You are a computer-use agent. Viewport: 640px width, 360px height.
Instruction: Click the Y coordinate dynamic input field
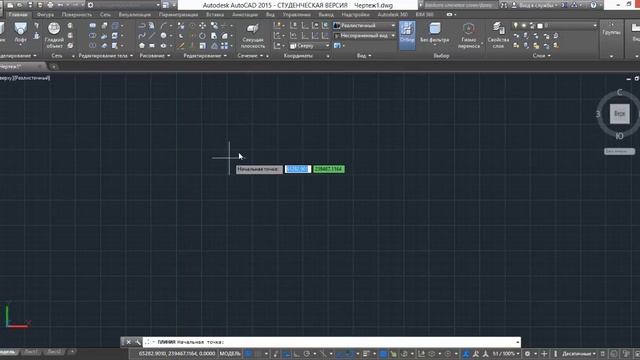pos(329,169)
